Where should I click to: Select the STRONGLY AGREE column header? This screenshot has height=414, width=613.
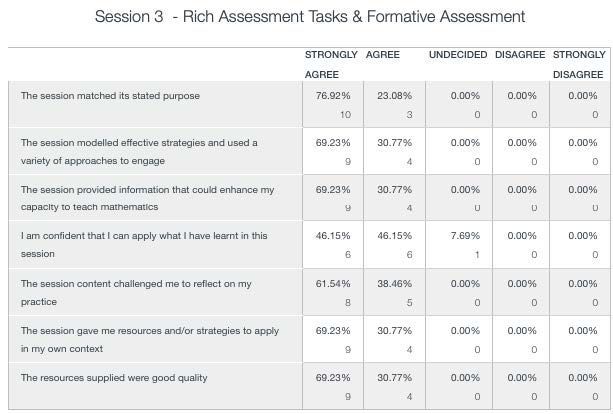point(331,65)
